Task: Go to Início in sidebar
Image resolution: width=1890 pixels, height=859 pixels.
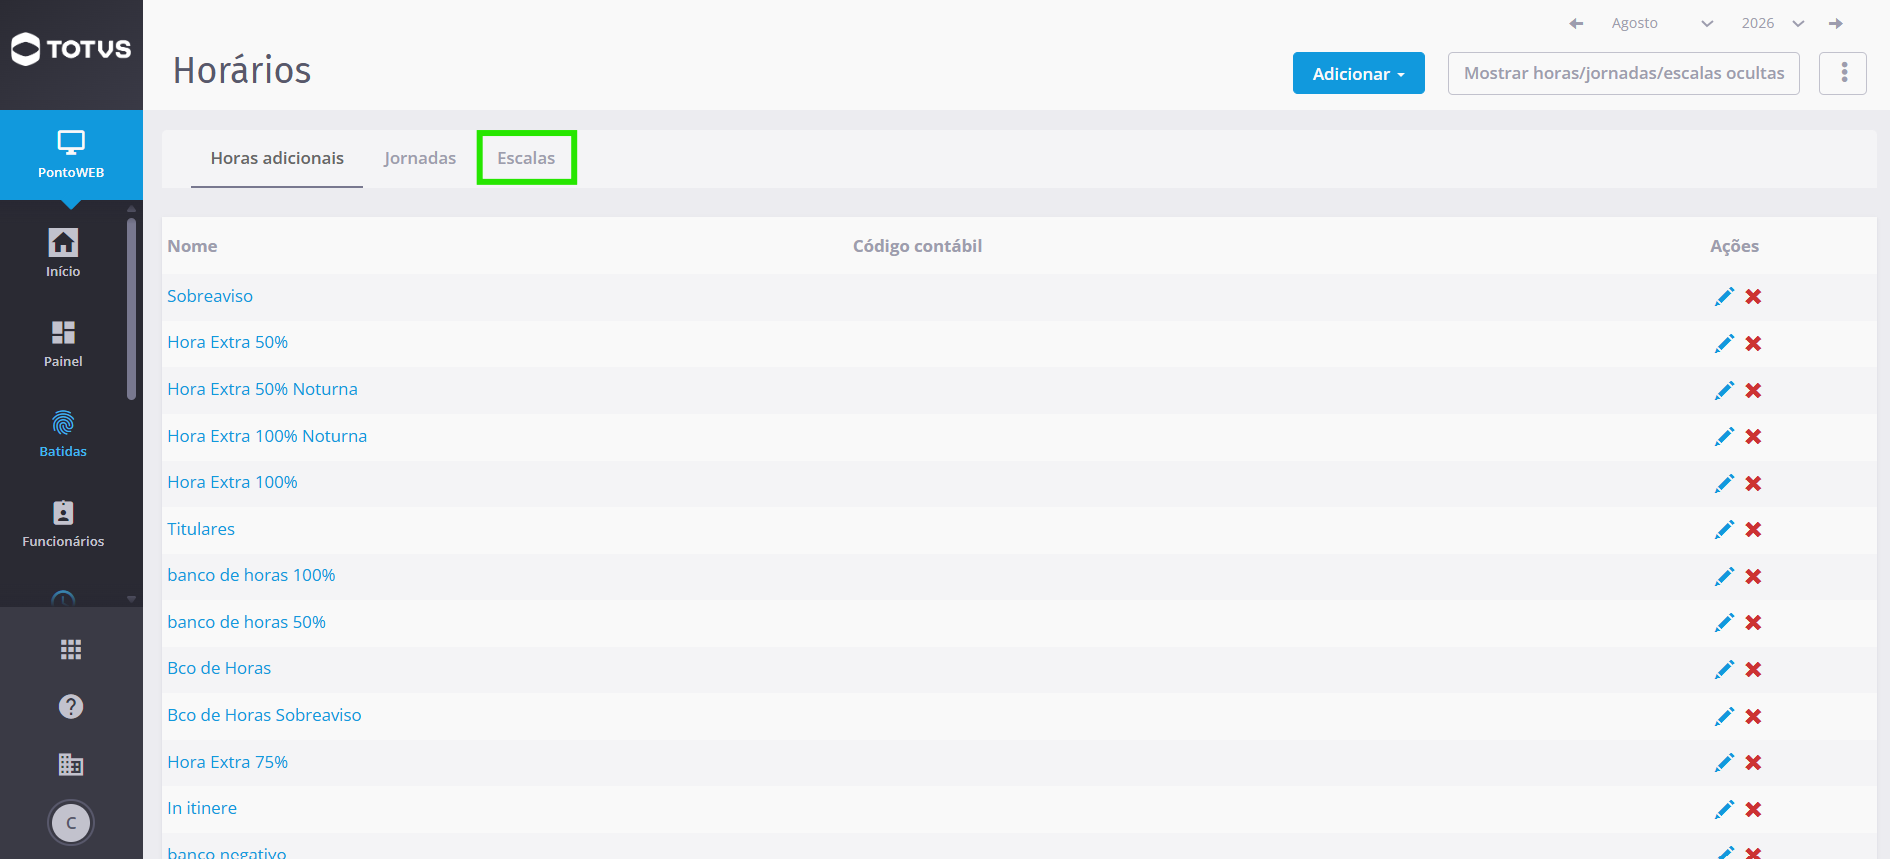Action: point(63,254)
